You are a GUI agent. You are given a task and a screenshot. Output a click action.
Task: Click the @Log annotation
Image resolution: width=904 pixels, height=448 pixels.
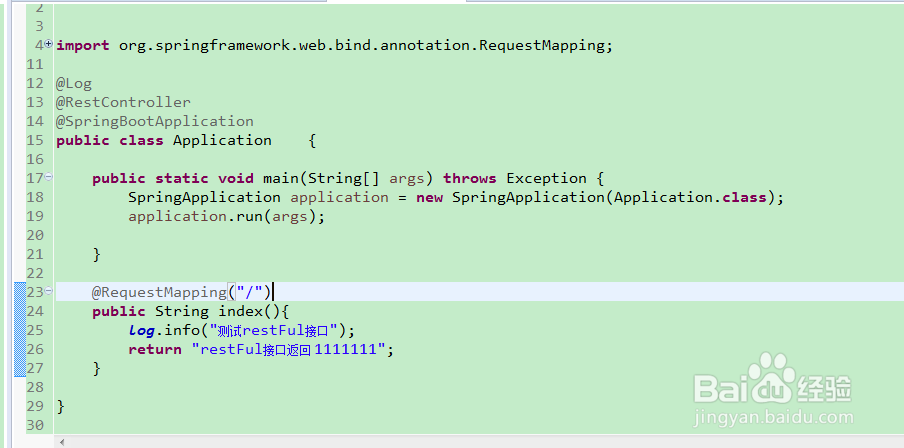pyautogui.click(x=74, y=83)
